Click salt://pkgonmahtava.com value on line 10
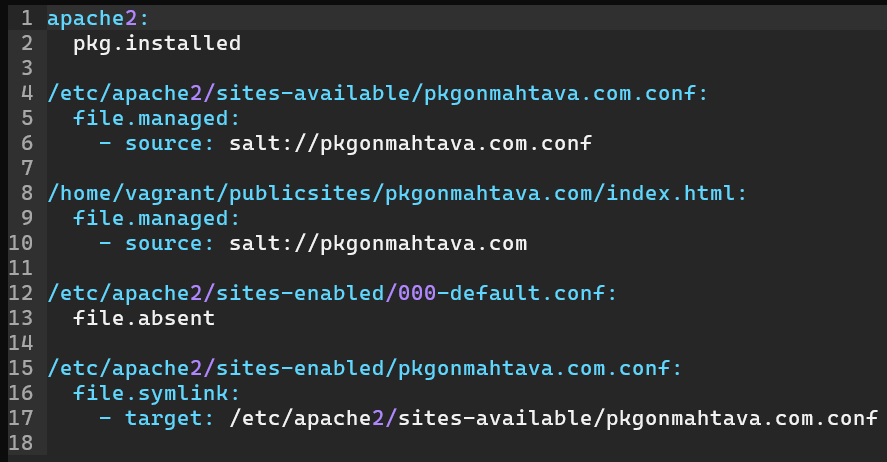The height and width of the screenshot is (462, 887). click(378, 242)
